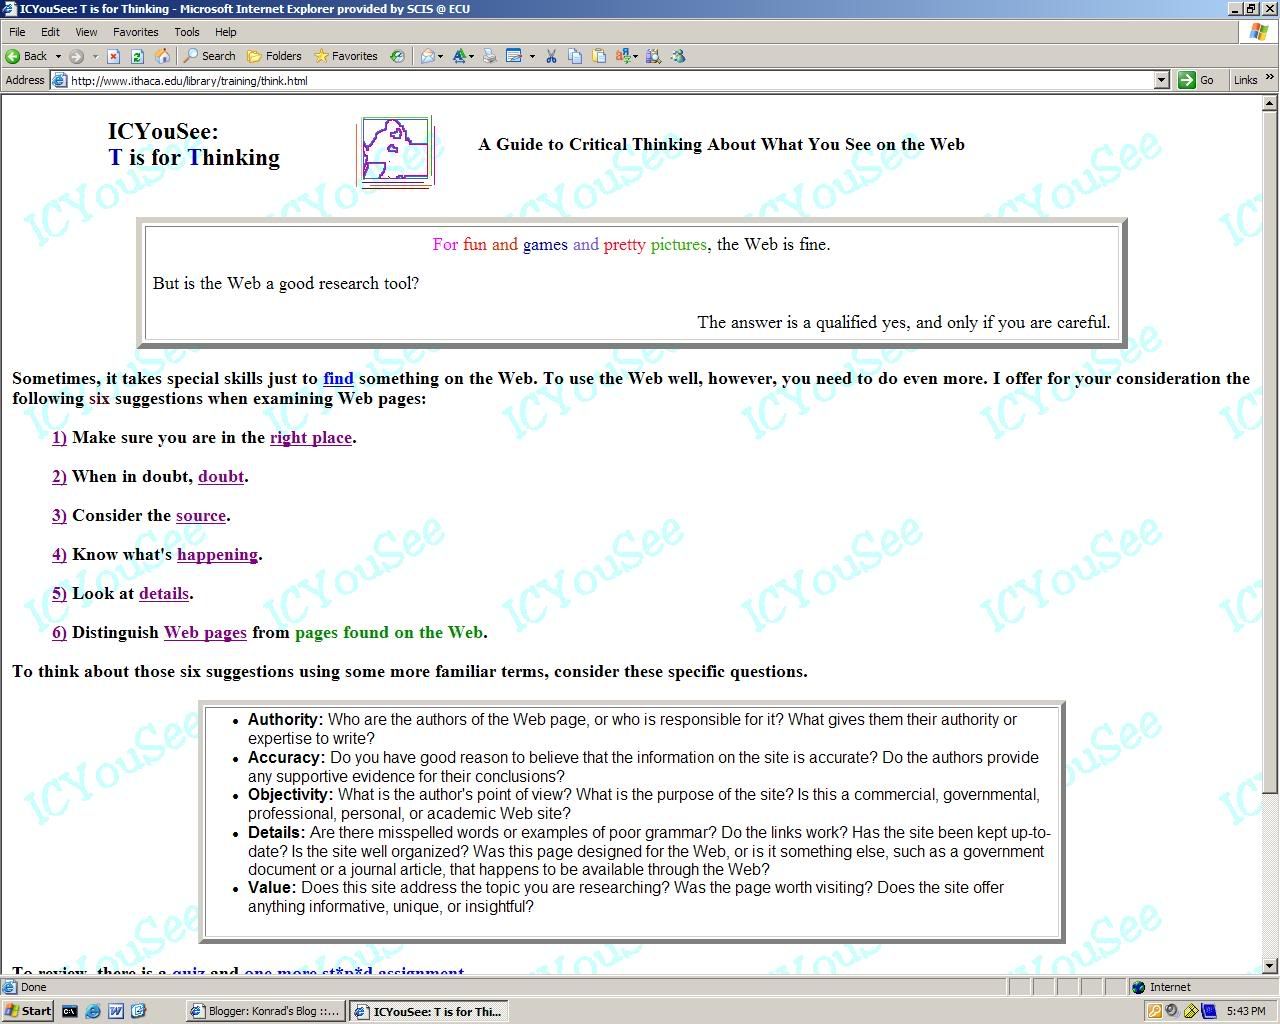Click the Forward arrow button
1280x1024 pixels.
pyautogui.click(x=76, y=56)
